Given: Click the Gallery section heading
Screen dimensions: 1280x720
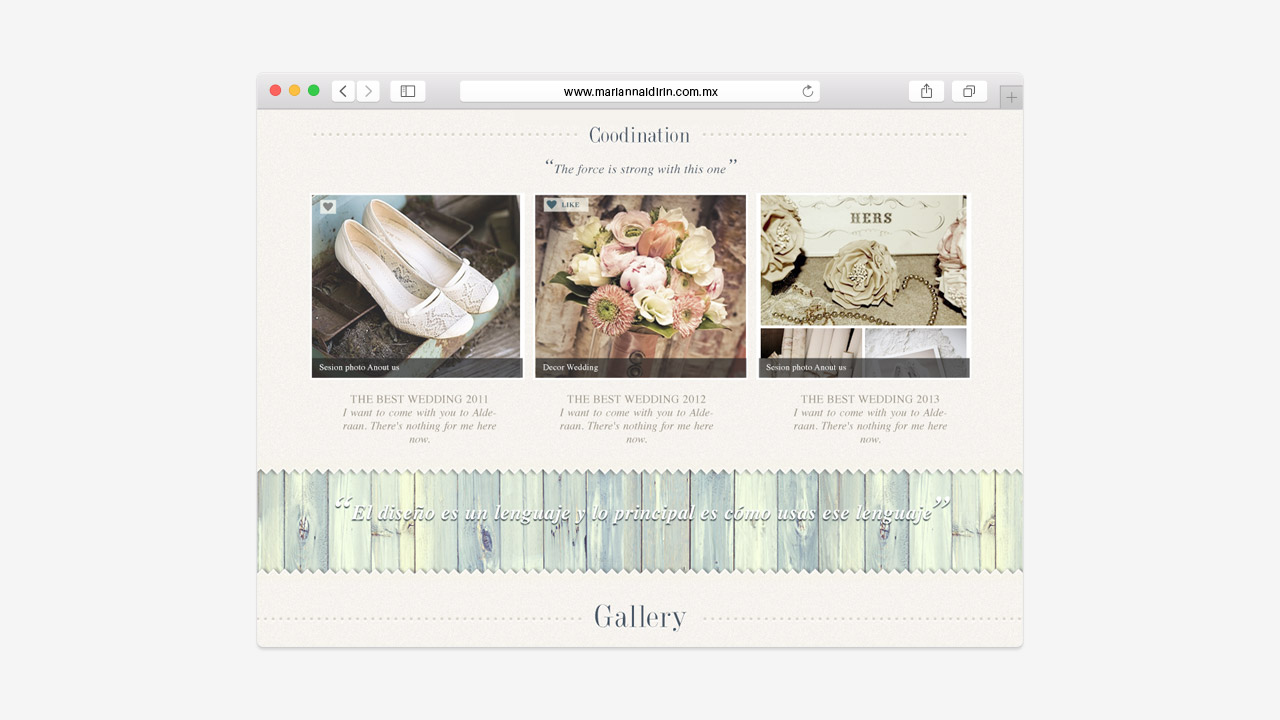Looking at the screenshot, I should [640, 617].
